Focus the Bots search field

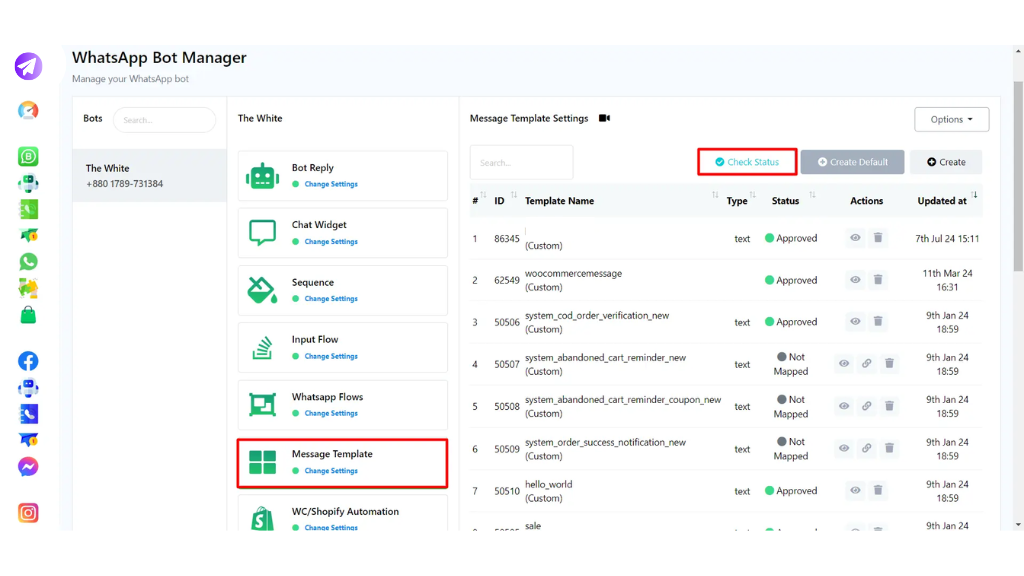pyautogui.click(x=164, y=120)
